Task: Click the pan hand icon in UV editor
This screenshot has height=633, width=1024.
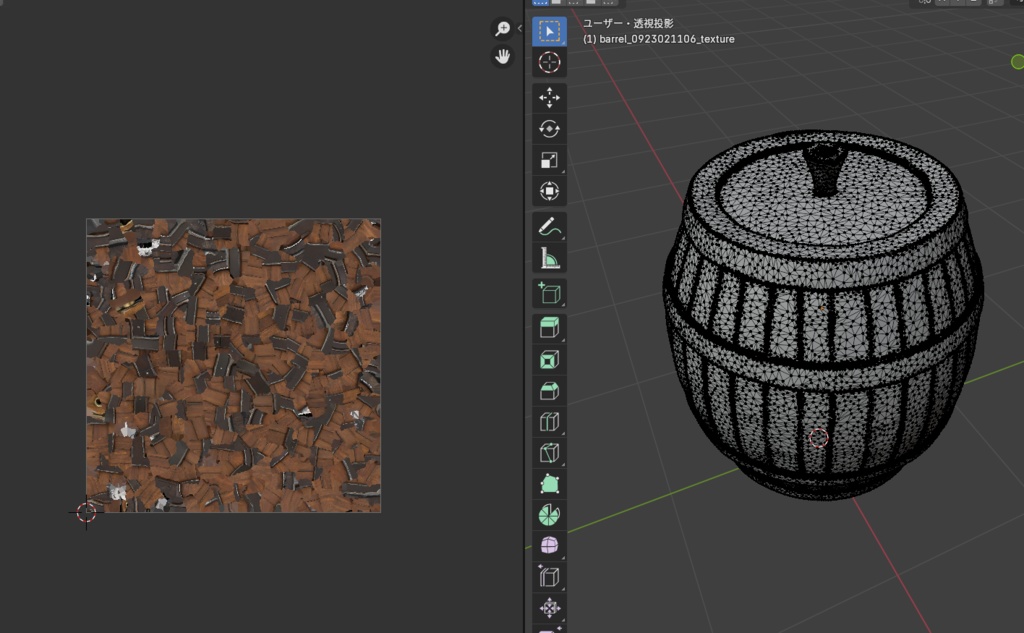Action: tap(503, 57)
